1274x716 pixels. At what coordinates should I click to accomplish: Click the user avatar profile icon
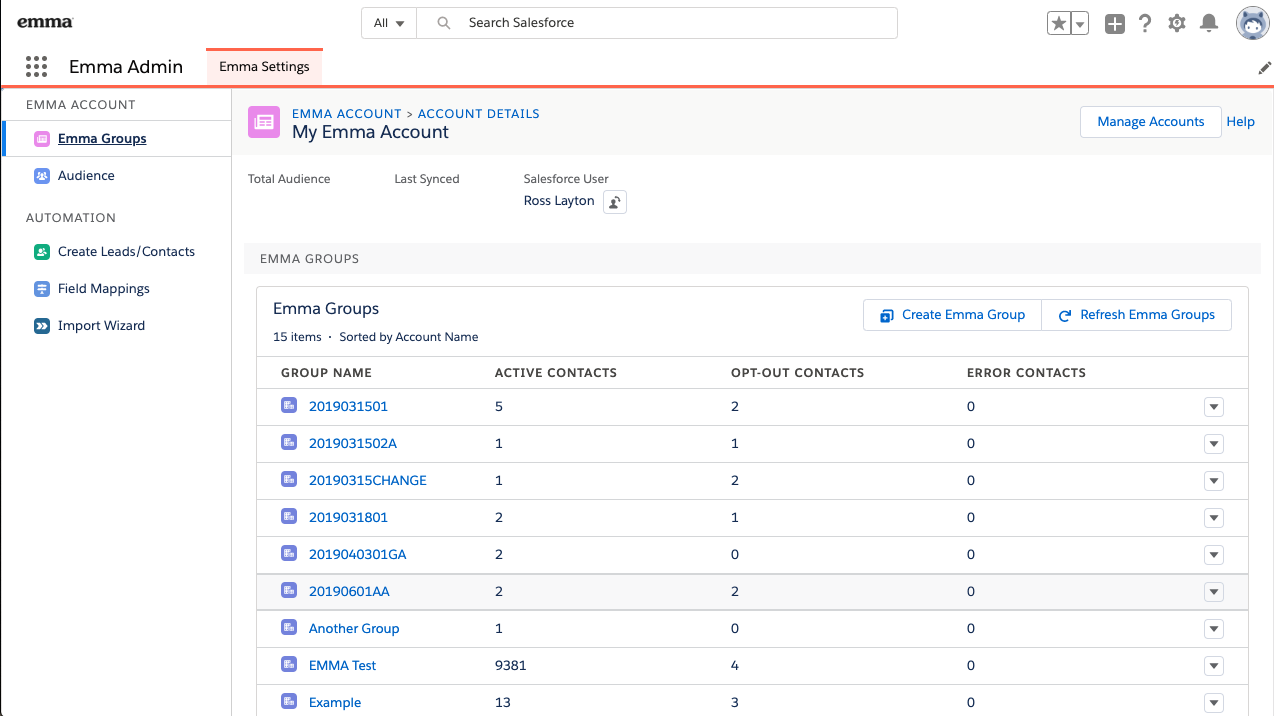coord(1252,23)
